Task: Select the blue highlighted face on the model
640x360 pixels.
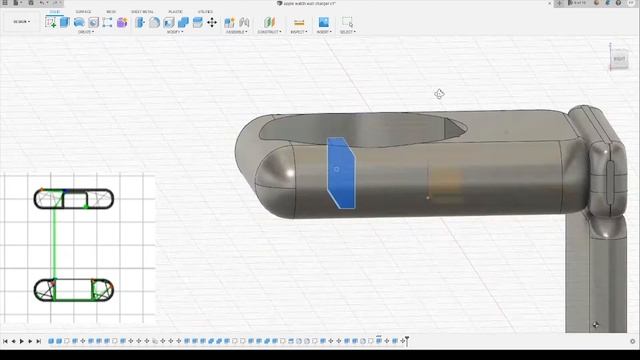Action: (341, 173)
